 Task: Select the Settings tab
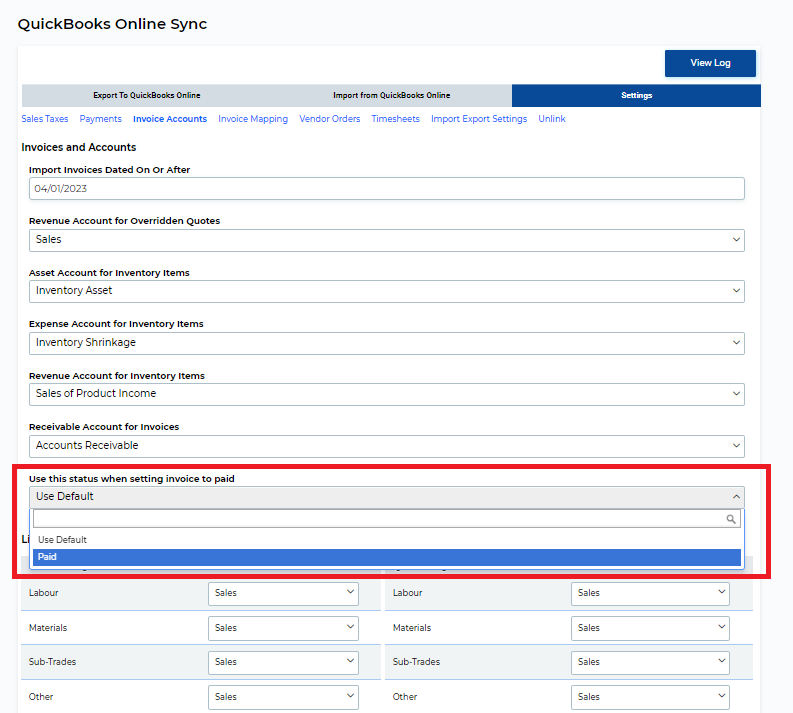pyautogui.click(x=636, y=95)
